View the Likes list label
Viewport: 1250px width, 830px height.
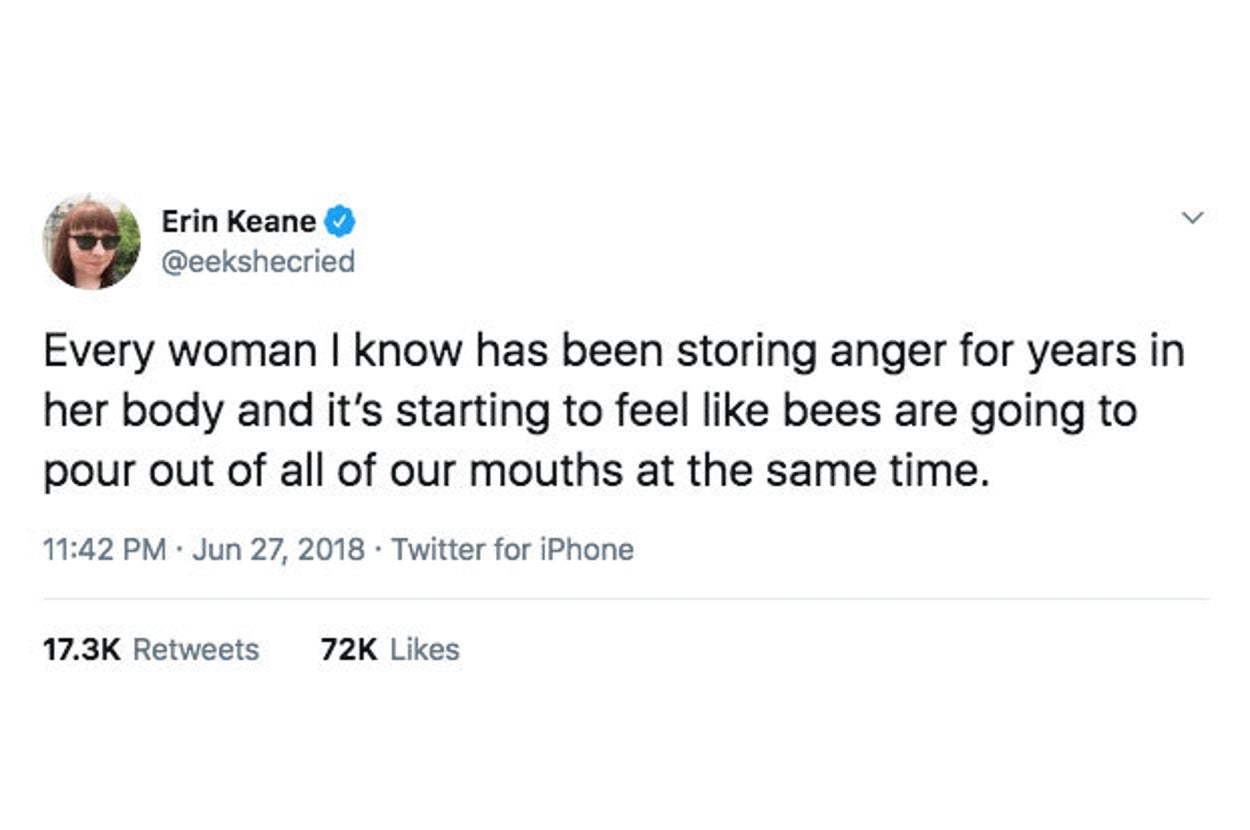[x=424, y=650]
